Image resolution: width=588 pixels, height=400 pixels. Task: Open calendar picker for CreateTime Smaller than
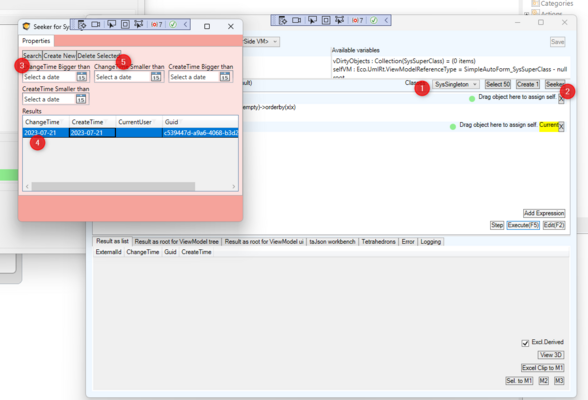point(81,99)
